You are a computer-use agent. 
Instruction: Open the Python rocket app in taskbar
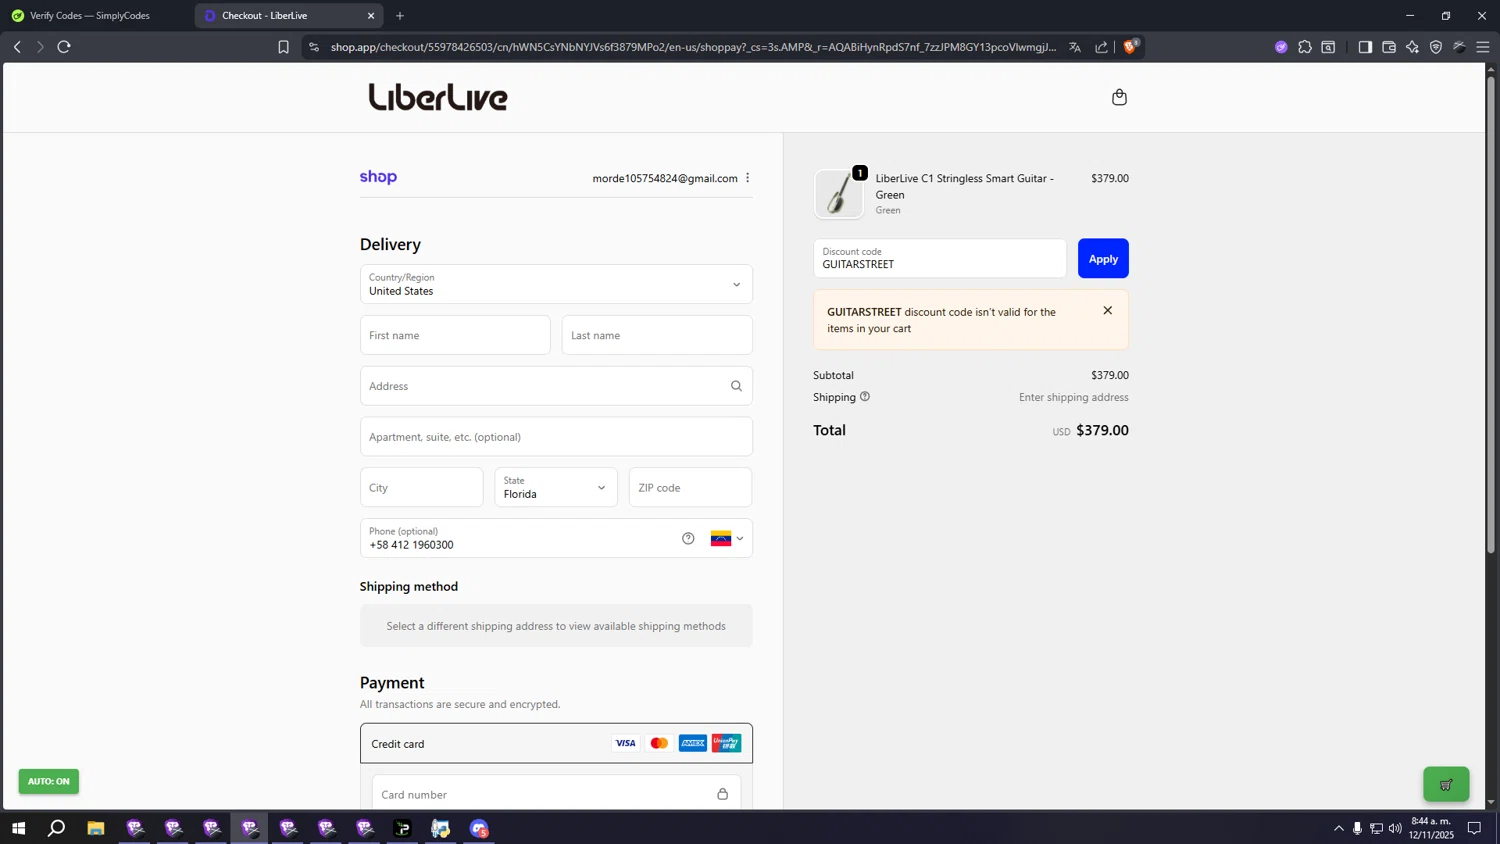pyautogui.click(x=441, y=828)
